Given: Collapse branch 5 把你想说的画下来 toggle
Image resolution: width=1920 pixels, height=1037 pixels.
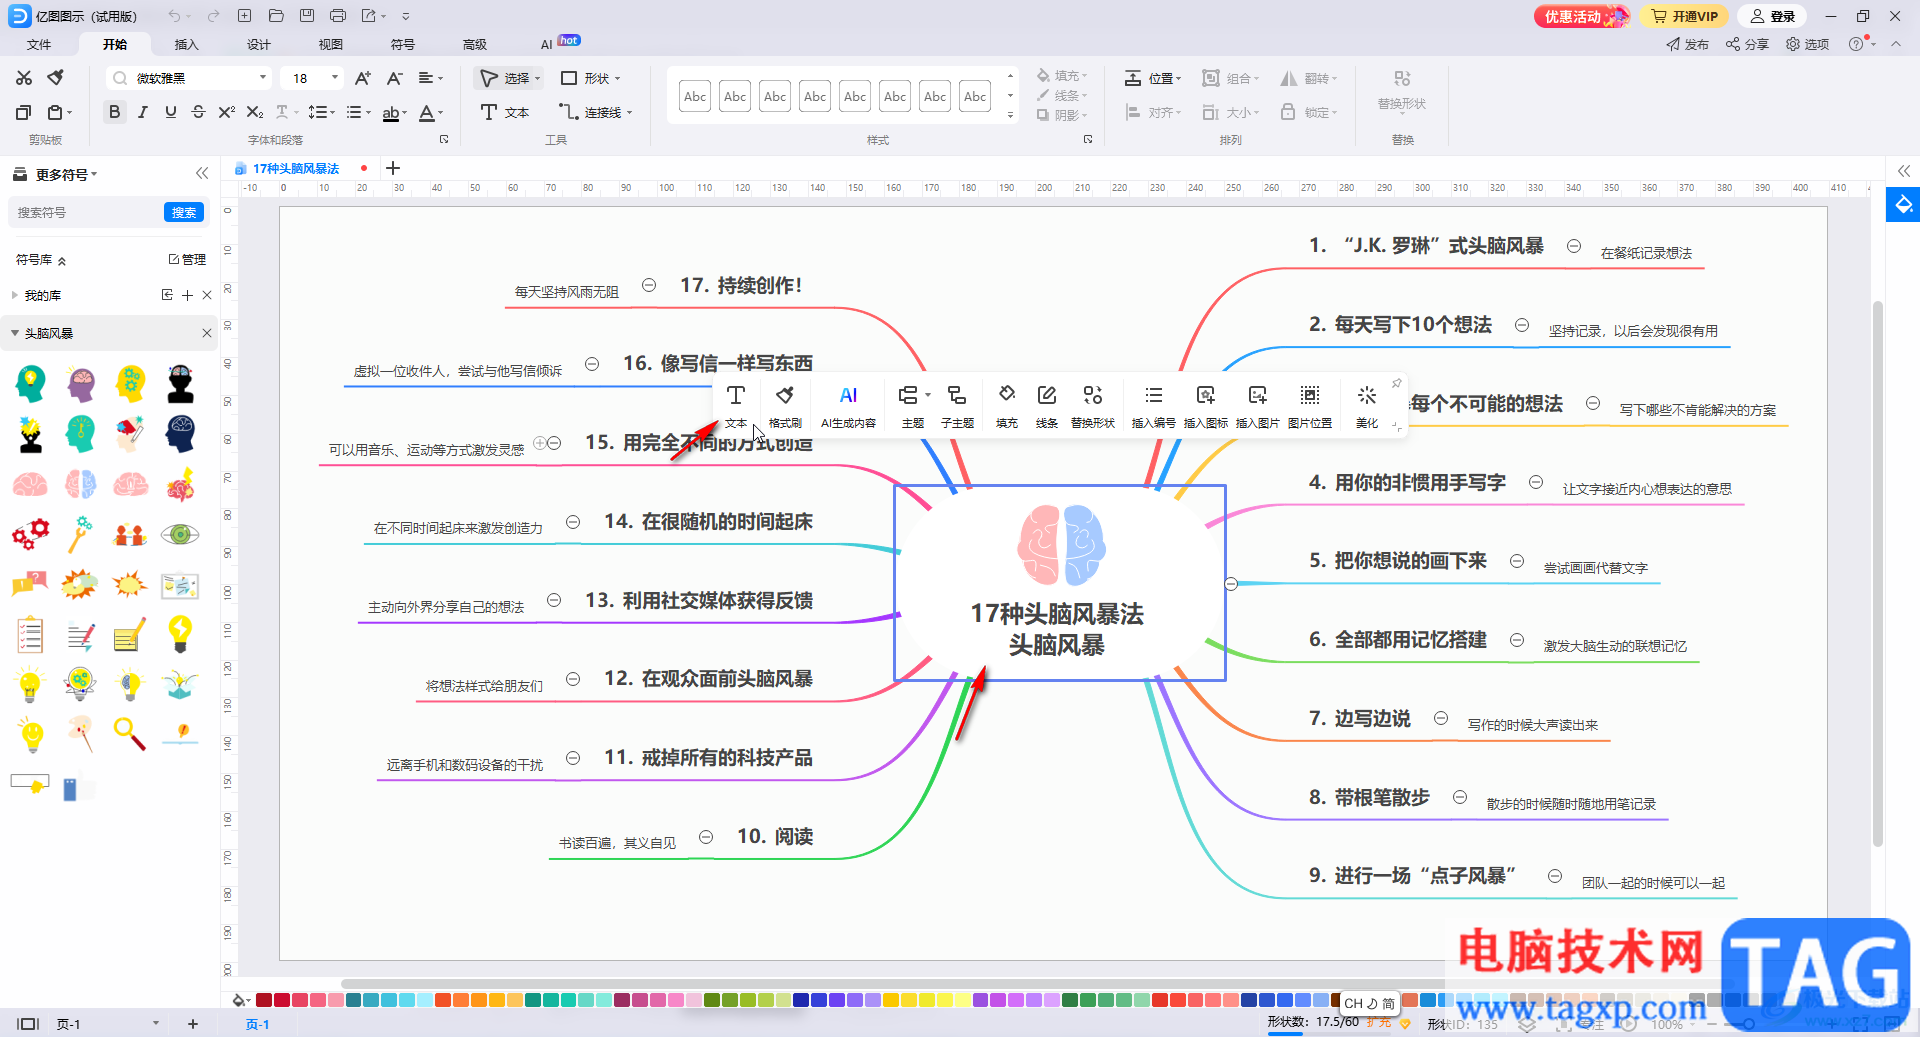Looking at the screenshot, I should coord(1517,561).
